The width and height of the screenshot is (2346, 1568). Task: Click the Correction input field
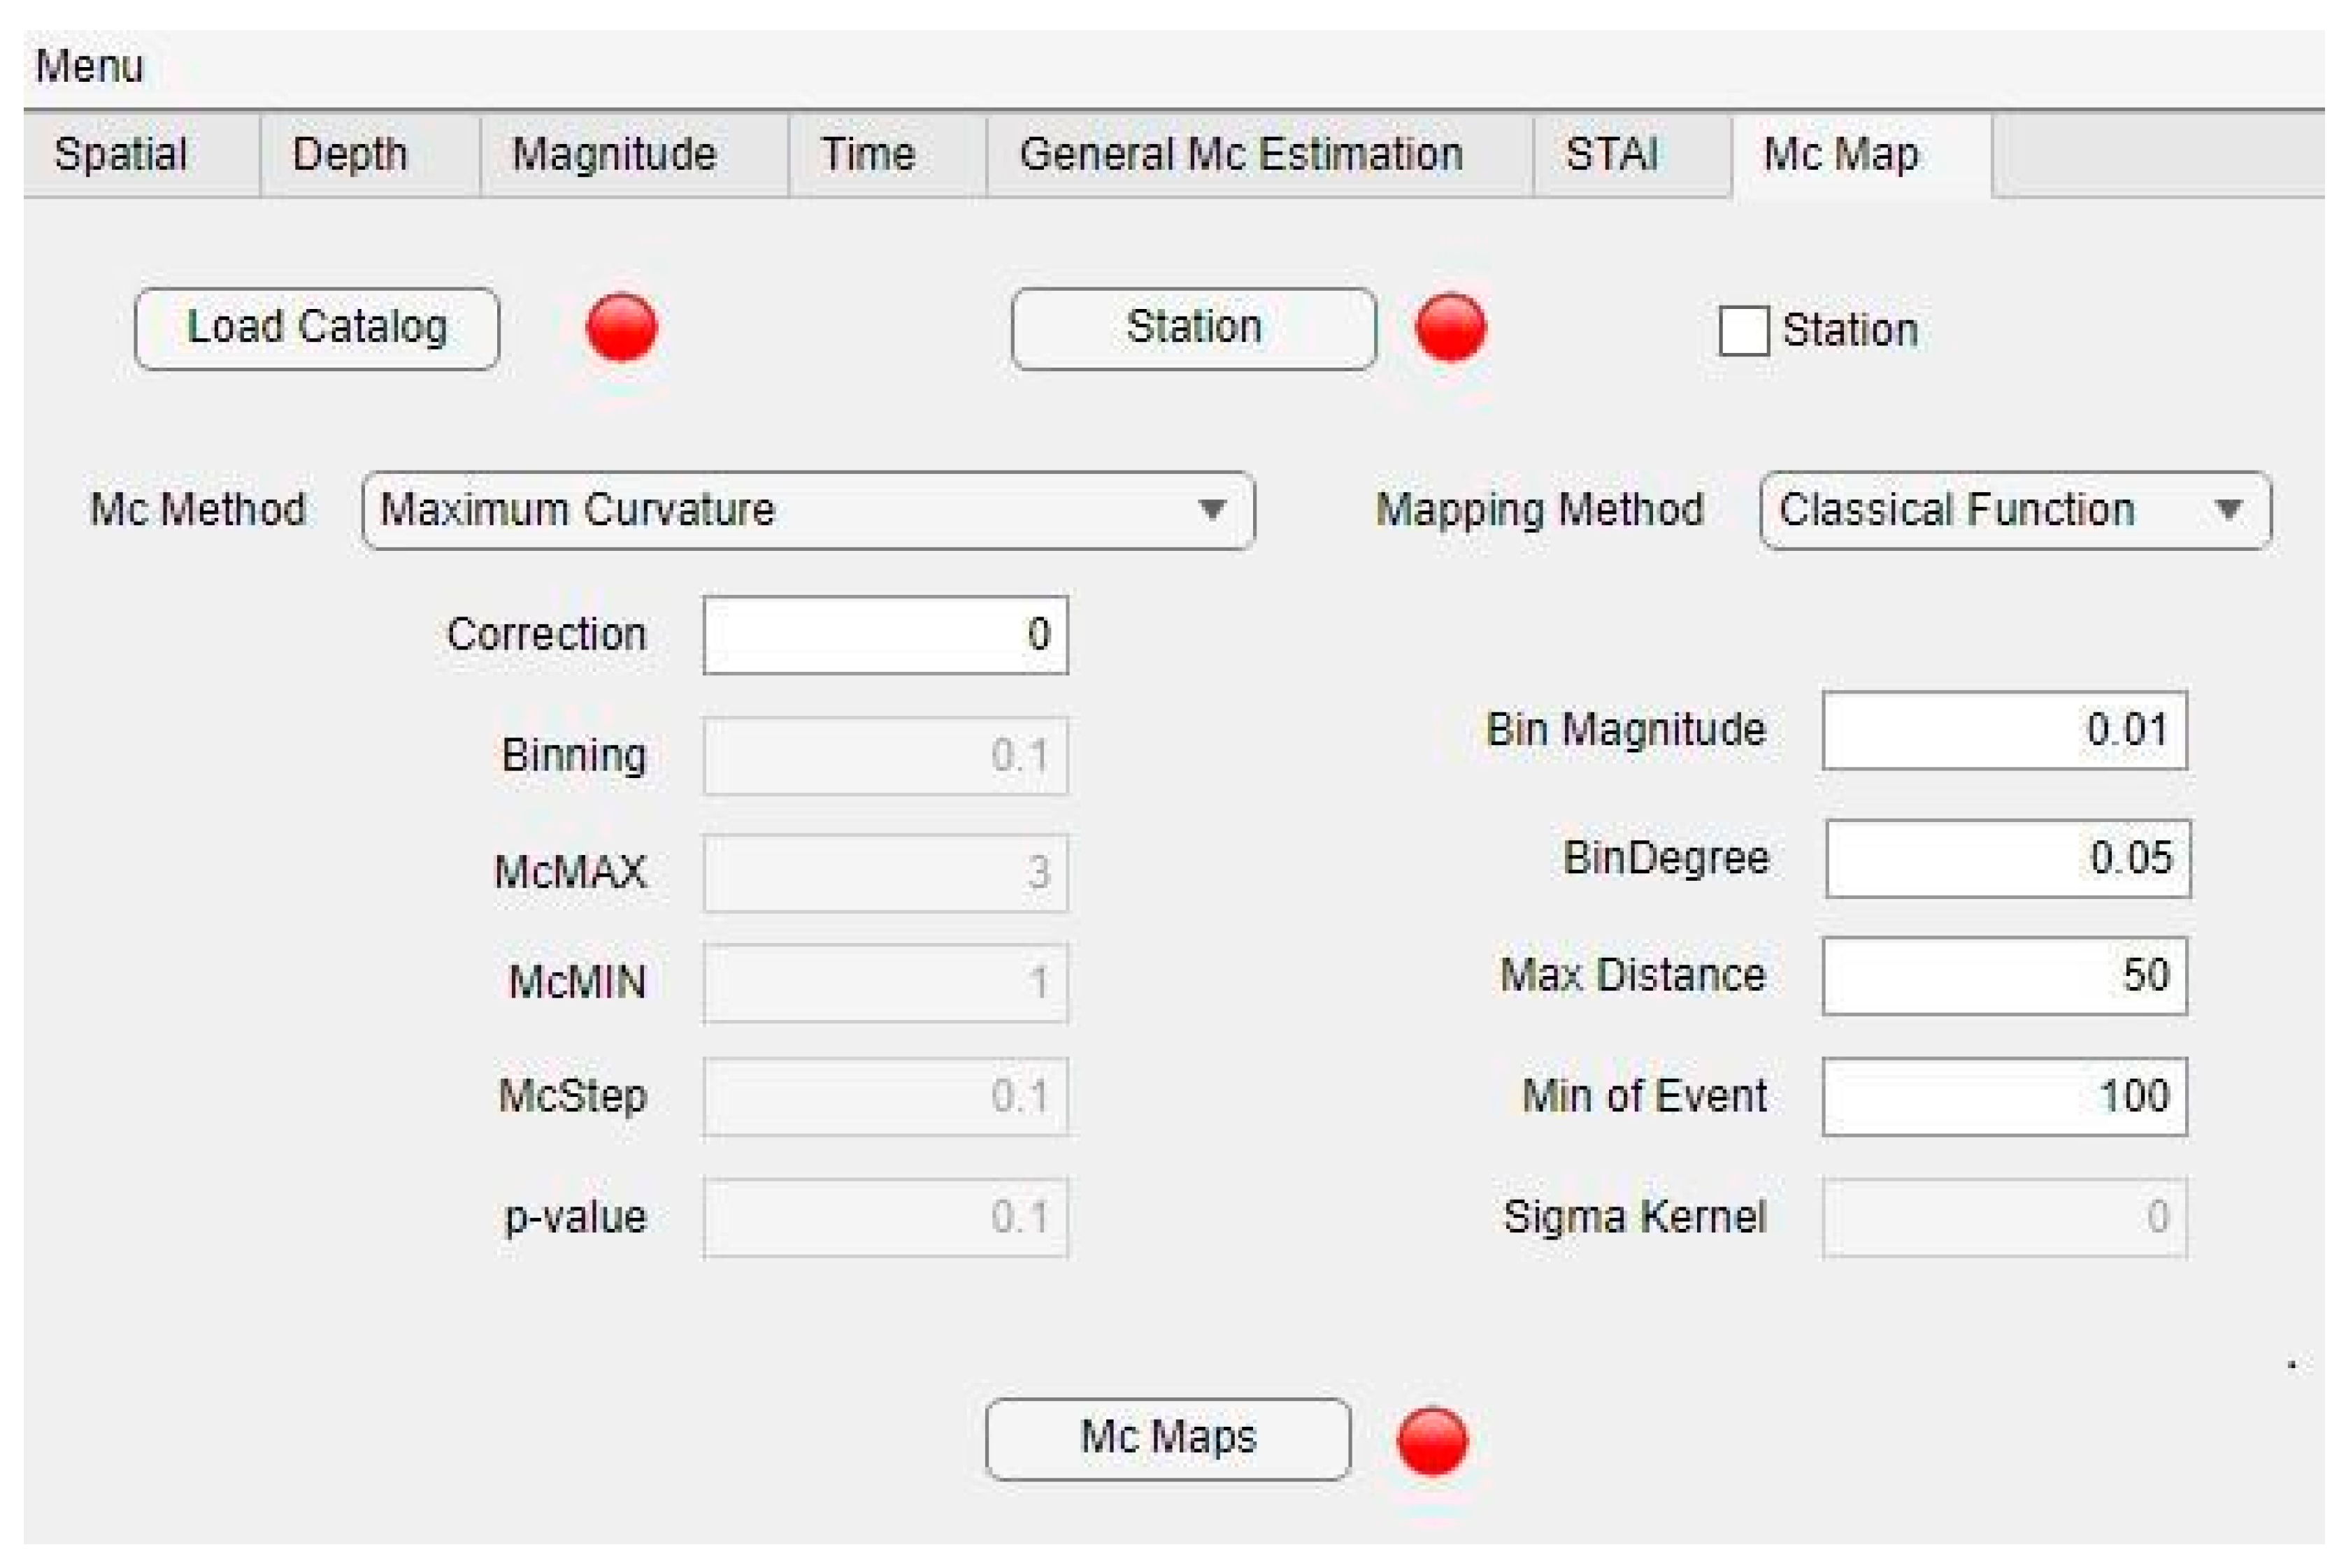[885, 635]
